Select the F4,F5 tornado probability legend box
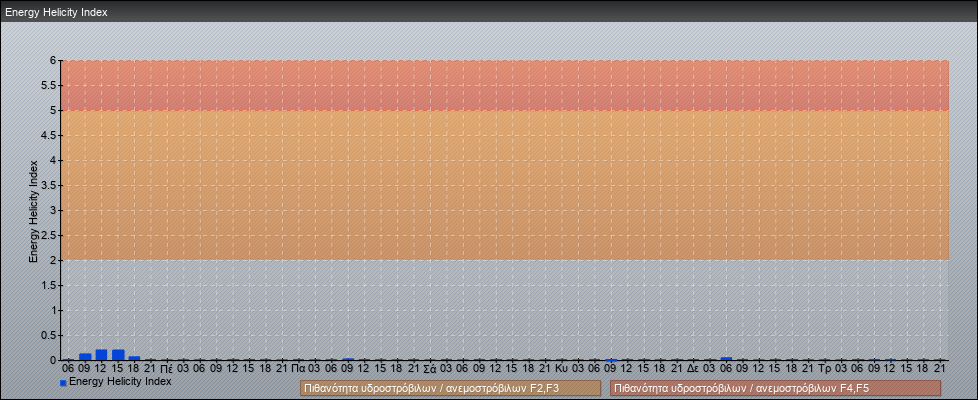 pyautogui.click(x=774, y=388)
